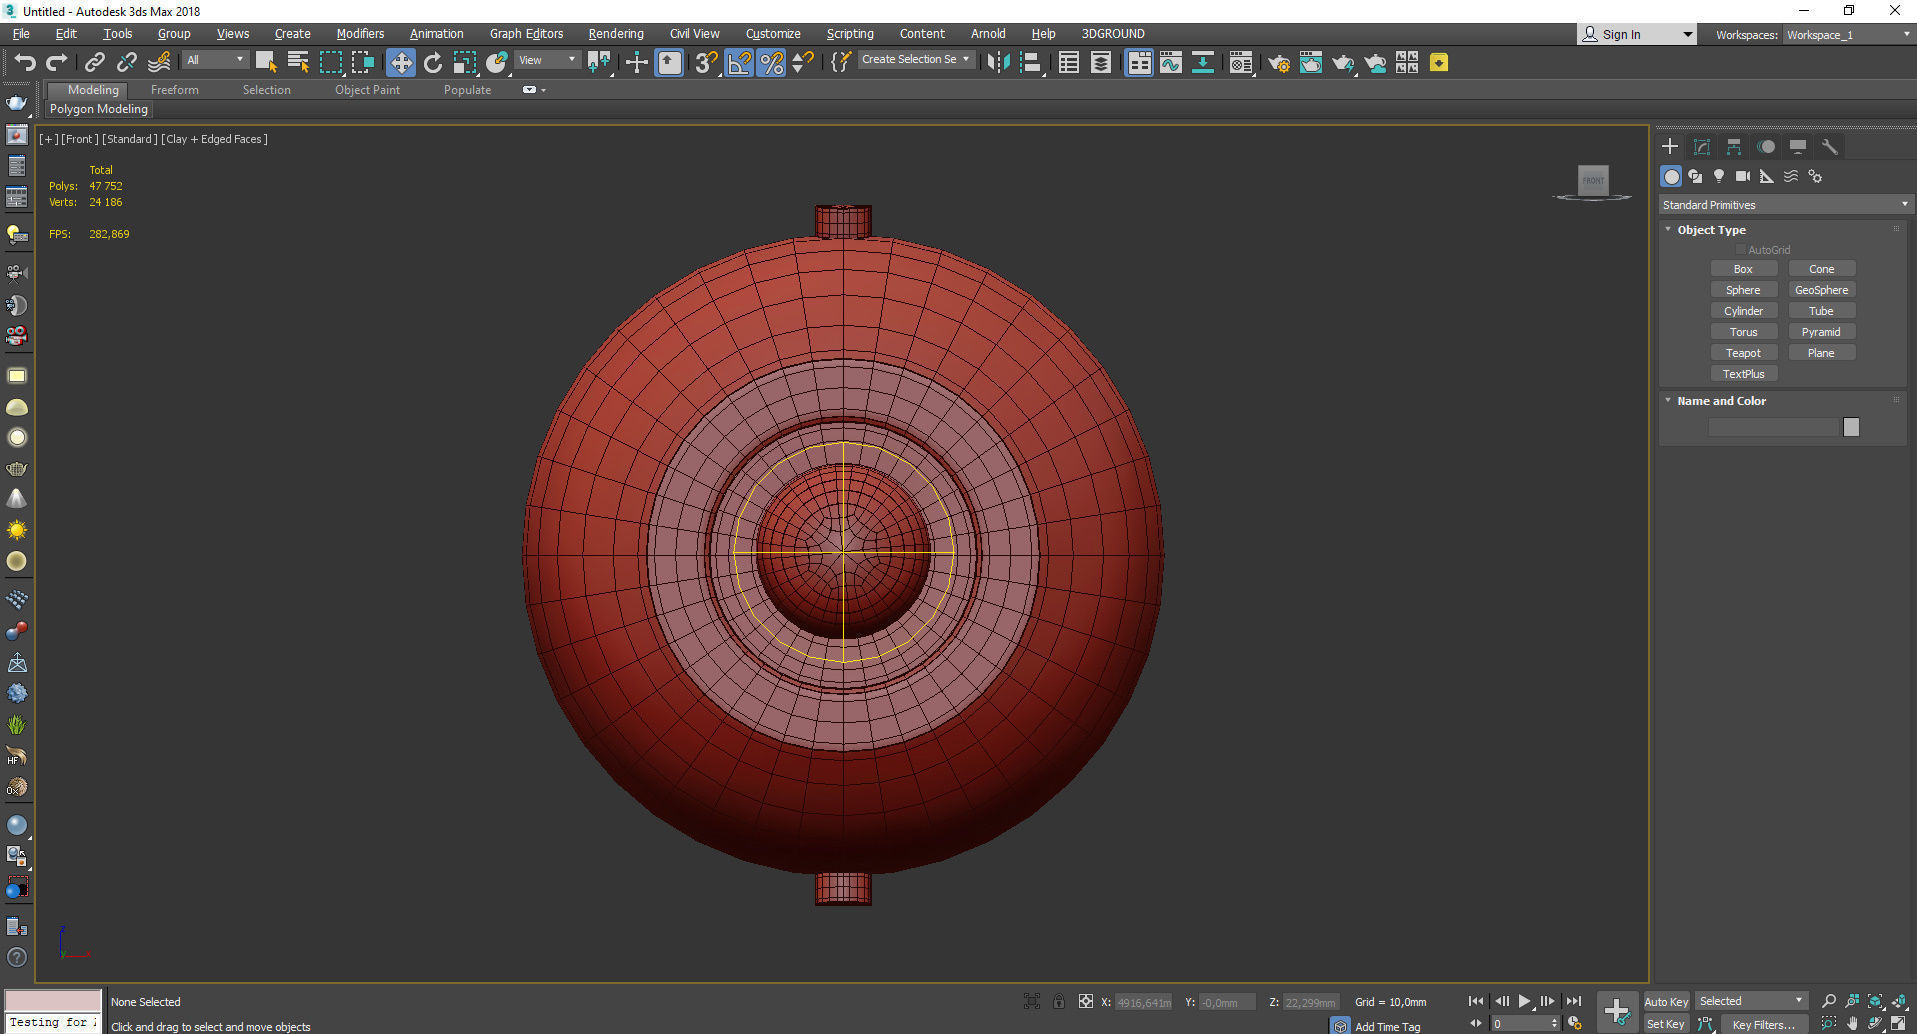Click the Polygon Modeling panel label
1917x1034 pixels.
(99, 109)
